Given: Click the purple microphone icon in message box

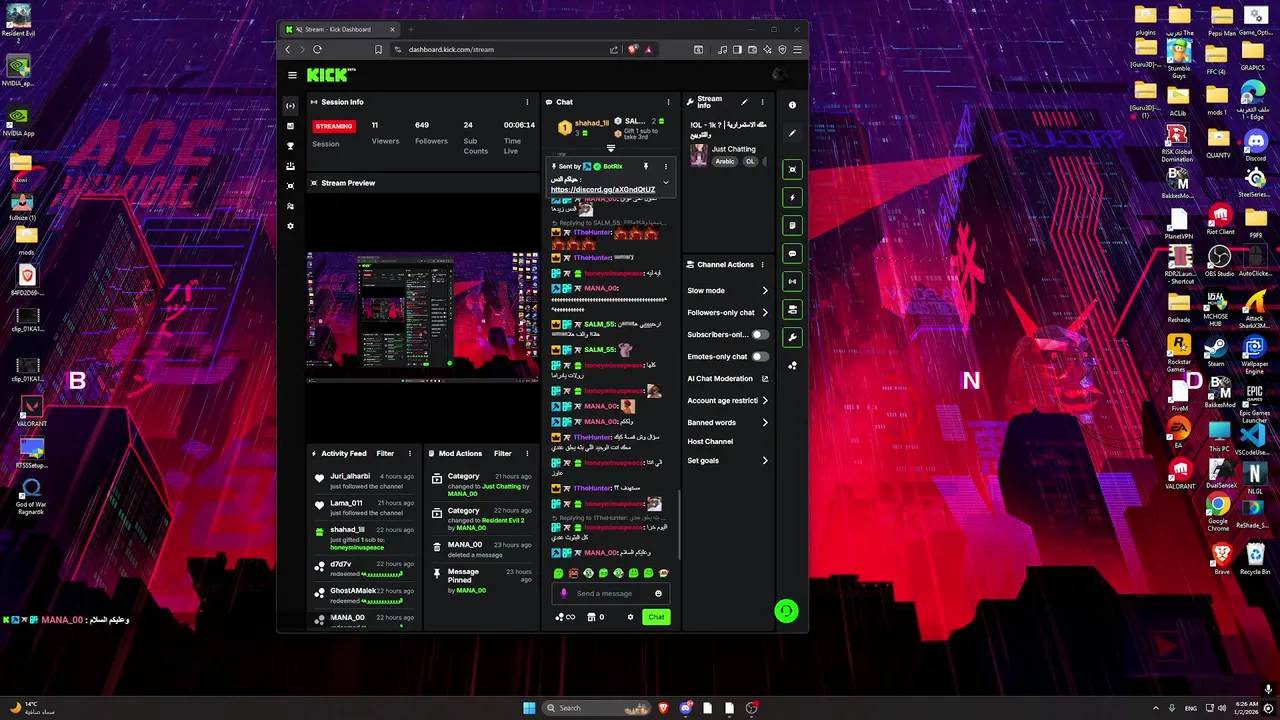Looking at the screenshot, I should click(563, 593).
